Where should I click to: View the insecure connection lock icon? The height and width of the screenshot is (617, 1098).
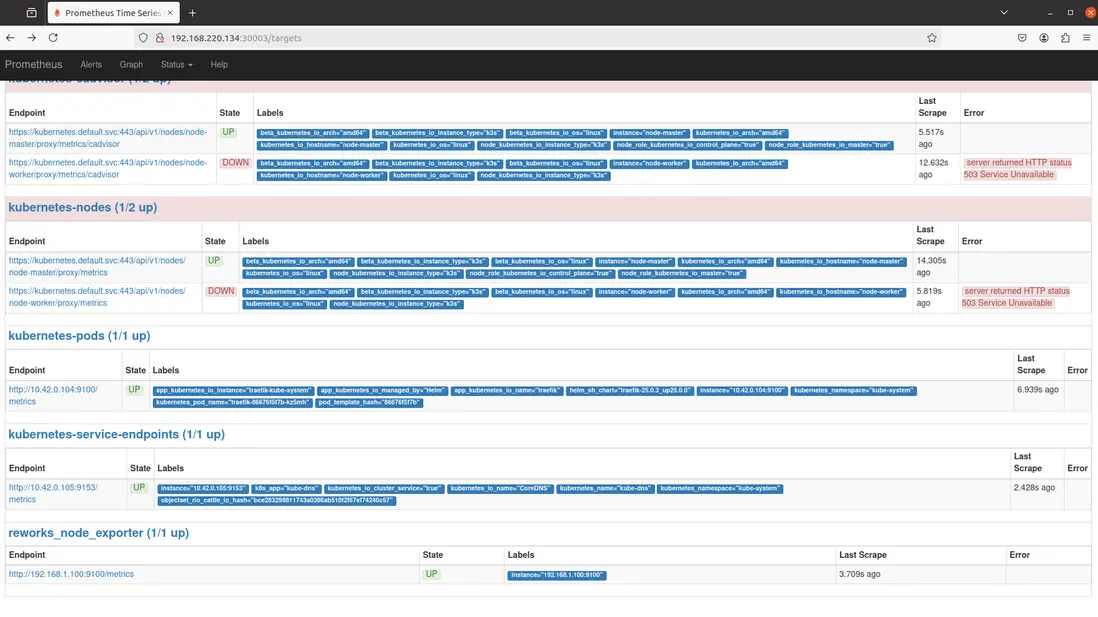click(160, 38)
